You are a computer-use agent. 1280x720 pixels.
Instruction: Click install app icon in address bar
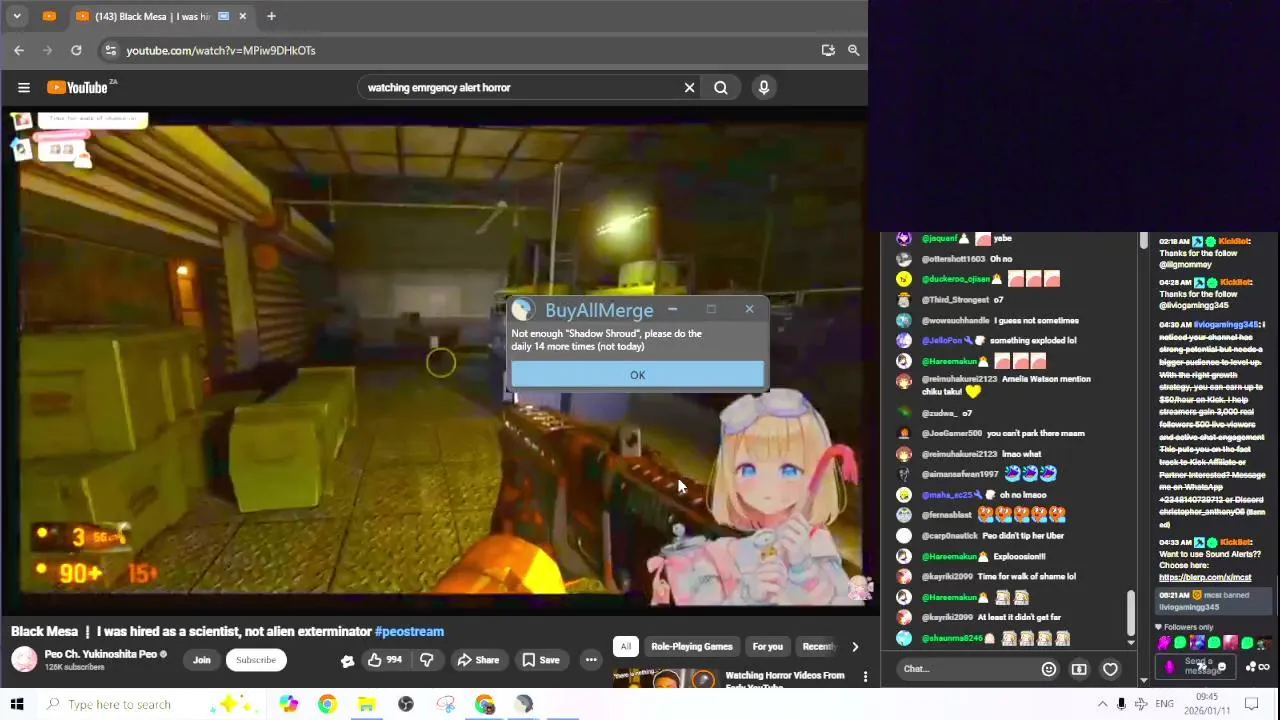click(828, 50)
